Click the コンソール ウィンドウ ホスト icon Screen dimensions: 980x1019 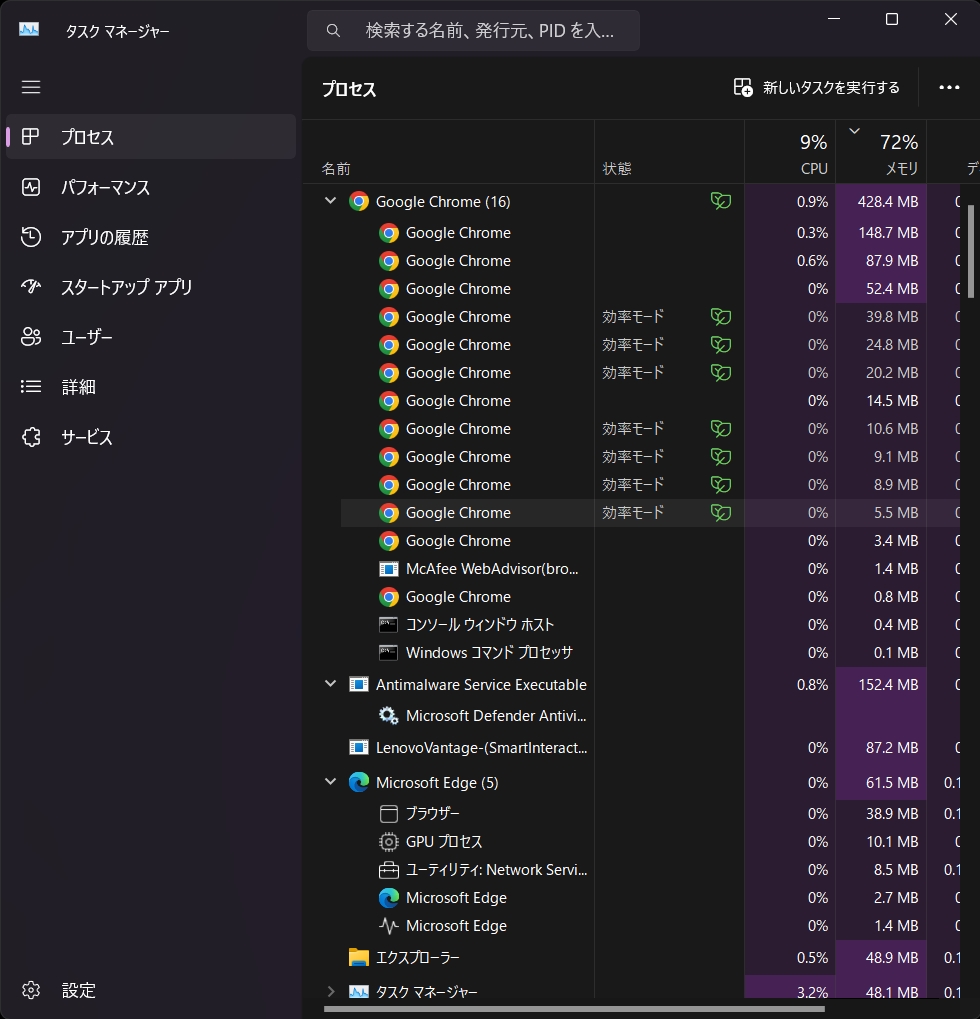point(389,625)
